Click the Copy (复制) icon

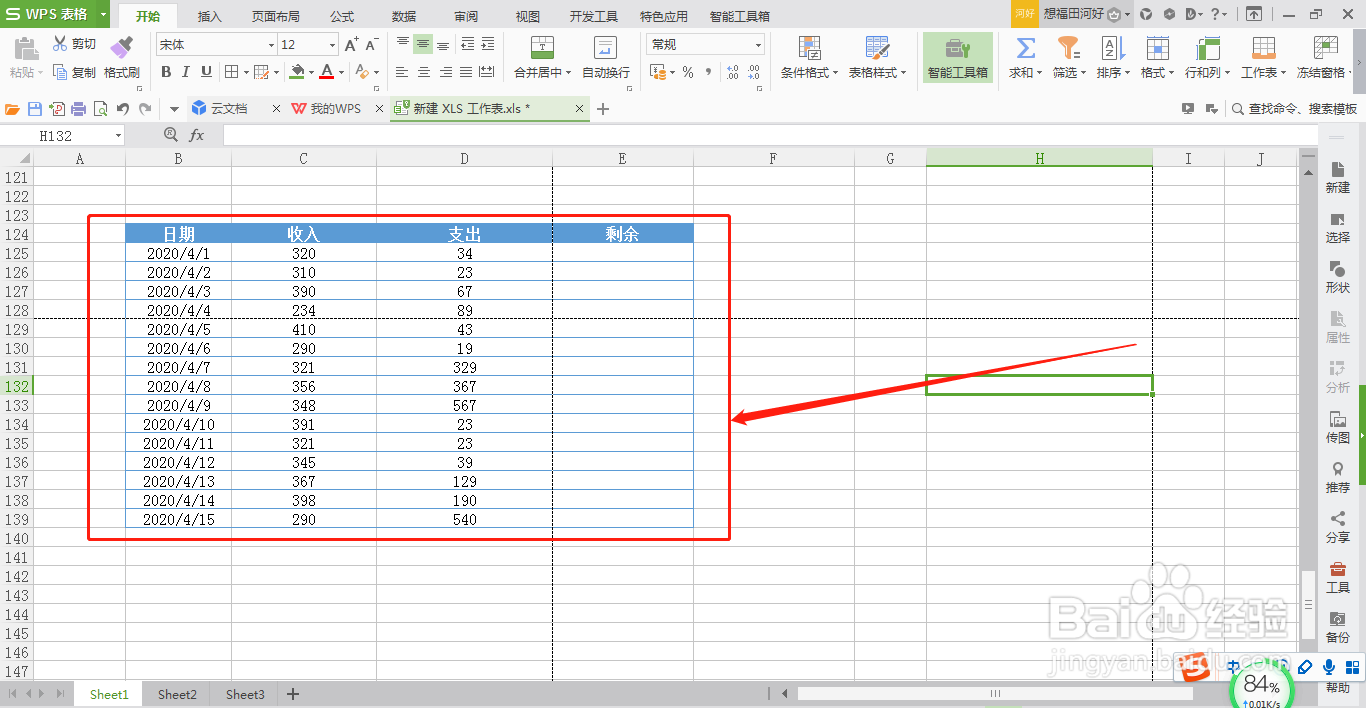click(59, 72)
